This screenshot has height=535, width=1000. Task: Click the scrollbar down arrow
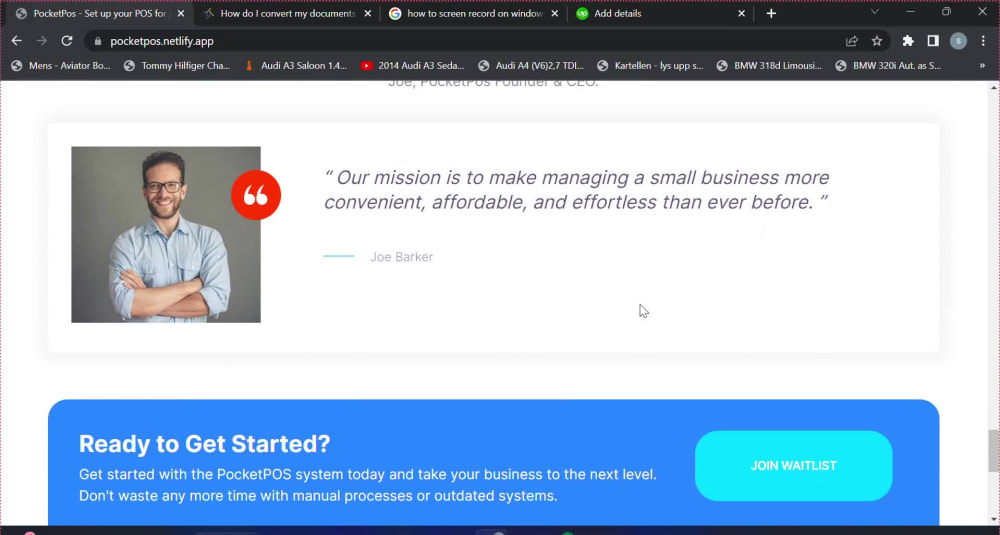pyautogui.click(x=994, y=520)
